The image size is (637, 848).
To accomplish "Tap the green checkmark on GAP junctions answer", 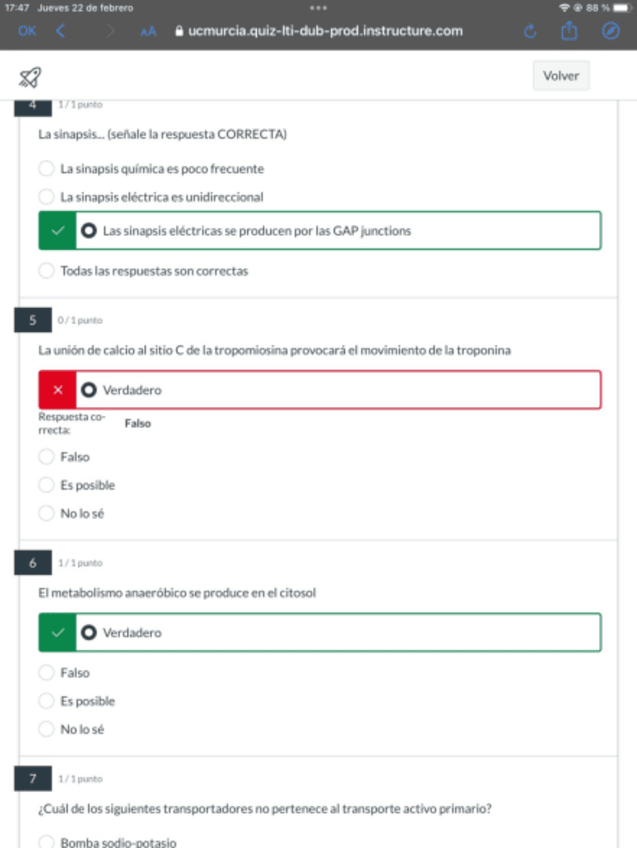I will tap(57, 230).
